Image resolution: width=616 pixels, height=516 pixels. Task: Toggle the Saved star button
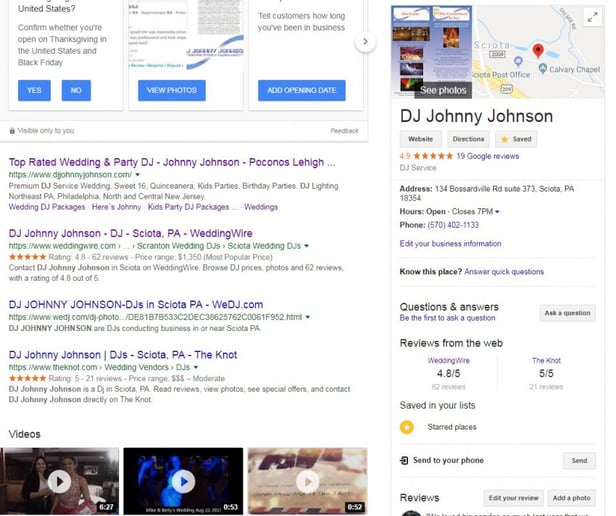click(x=516, y=139)
